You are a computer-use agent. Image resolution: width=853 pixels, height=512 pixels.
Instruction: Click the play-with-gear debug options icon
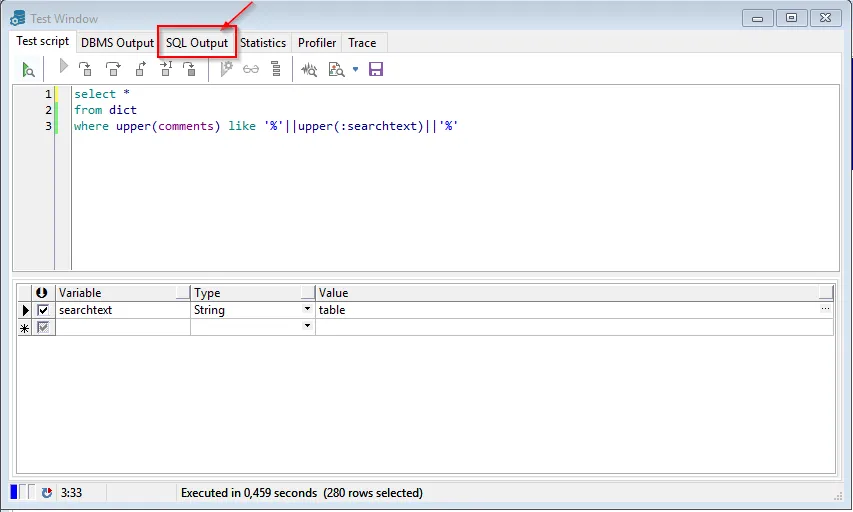click(x=226, y=69)
